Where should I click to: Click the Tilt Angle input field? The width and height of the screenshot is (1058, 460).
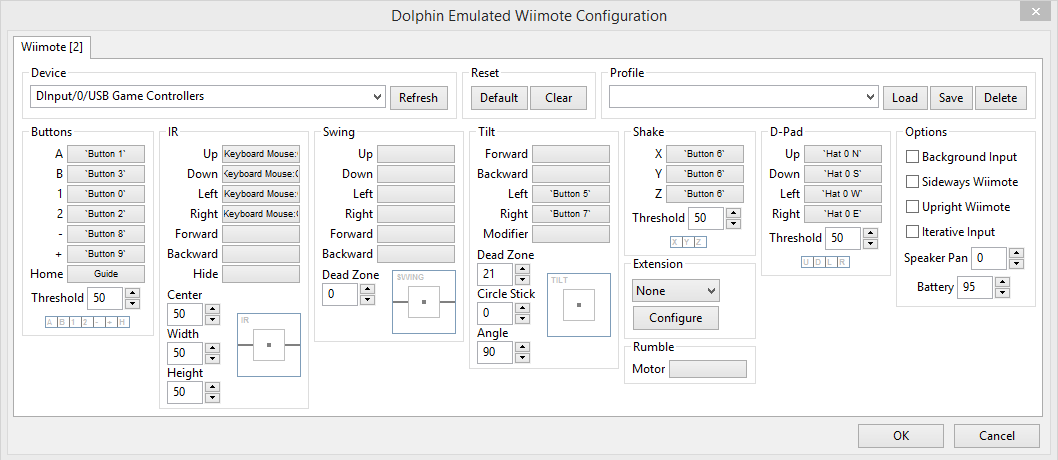(x=495, y=353)
